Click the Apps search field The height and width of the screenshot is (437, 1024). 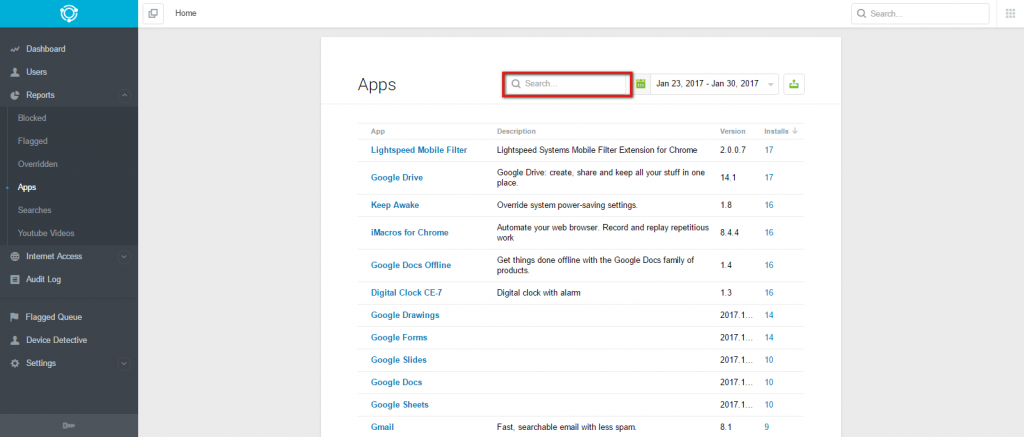point(567,84)
